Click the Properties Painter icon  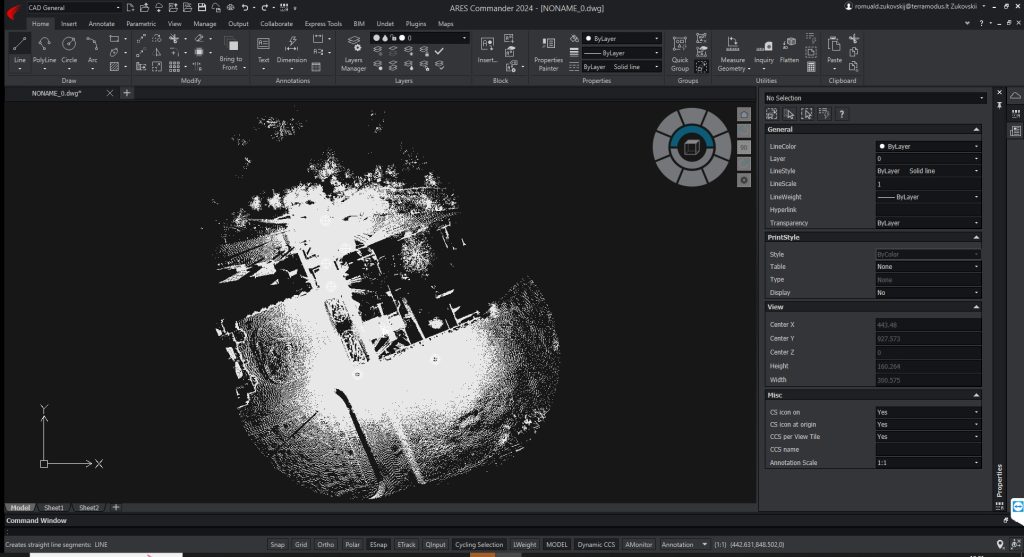[x=548, y=50]
